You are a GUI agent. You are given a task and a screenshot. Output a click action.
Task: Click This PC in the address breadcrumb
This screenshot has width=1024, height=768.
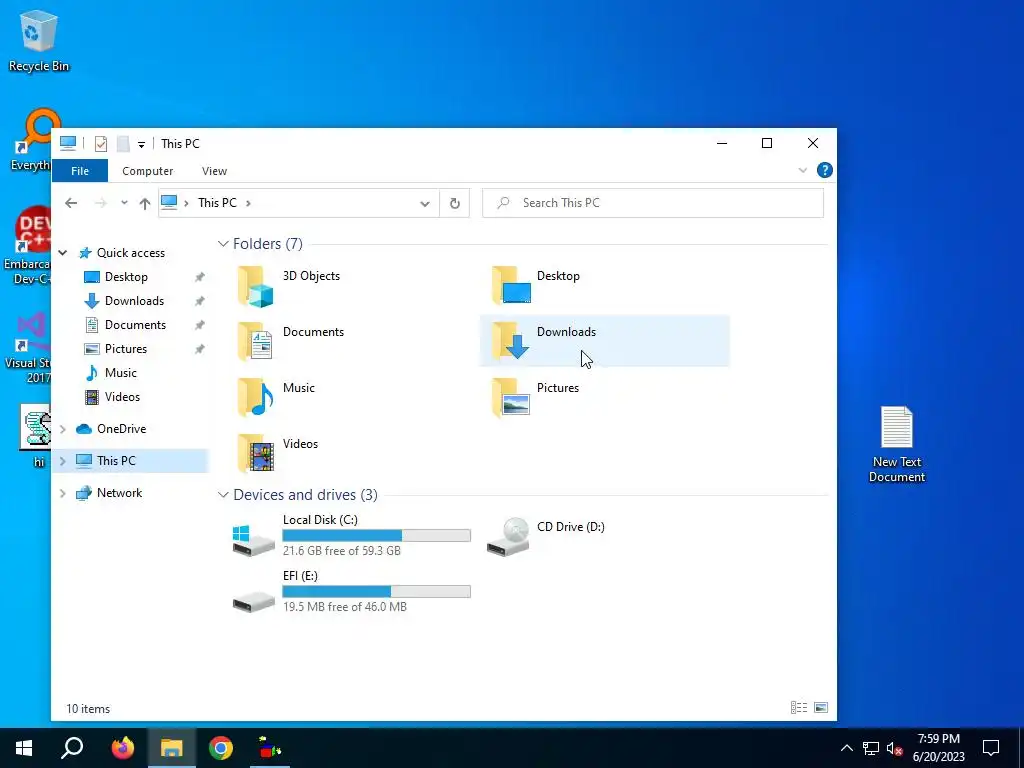217,203
